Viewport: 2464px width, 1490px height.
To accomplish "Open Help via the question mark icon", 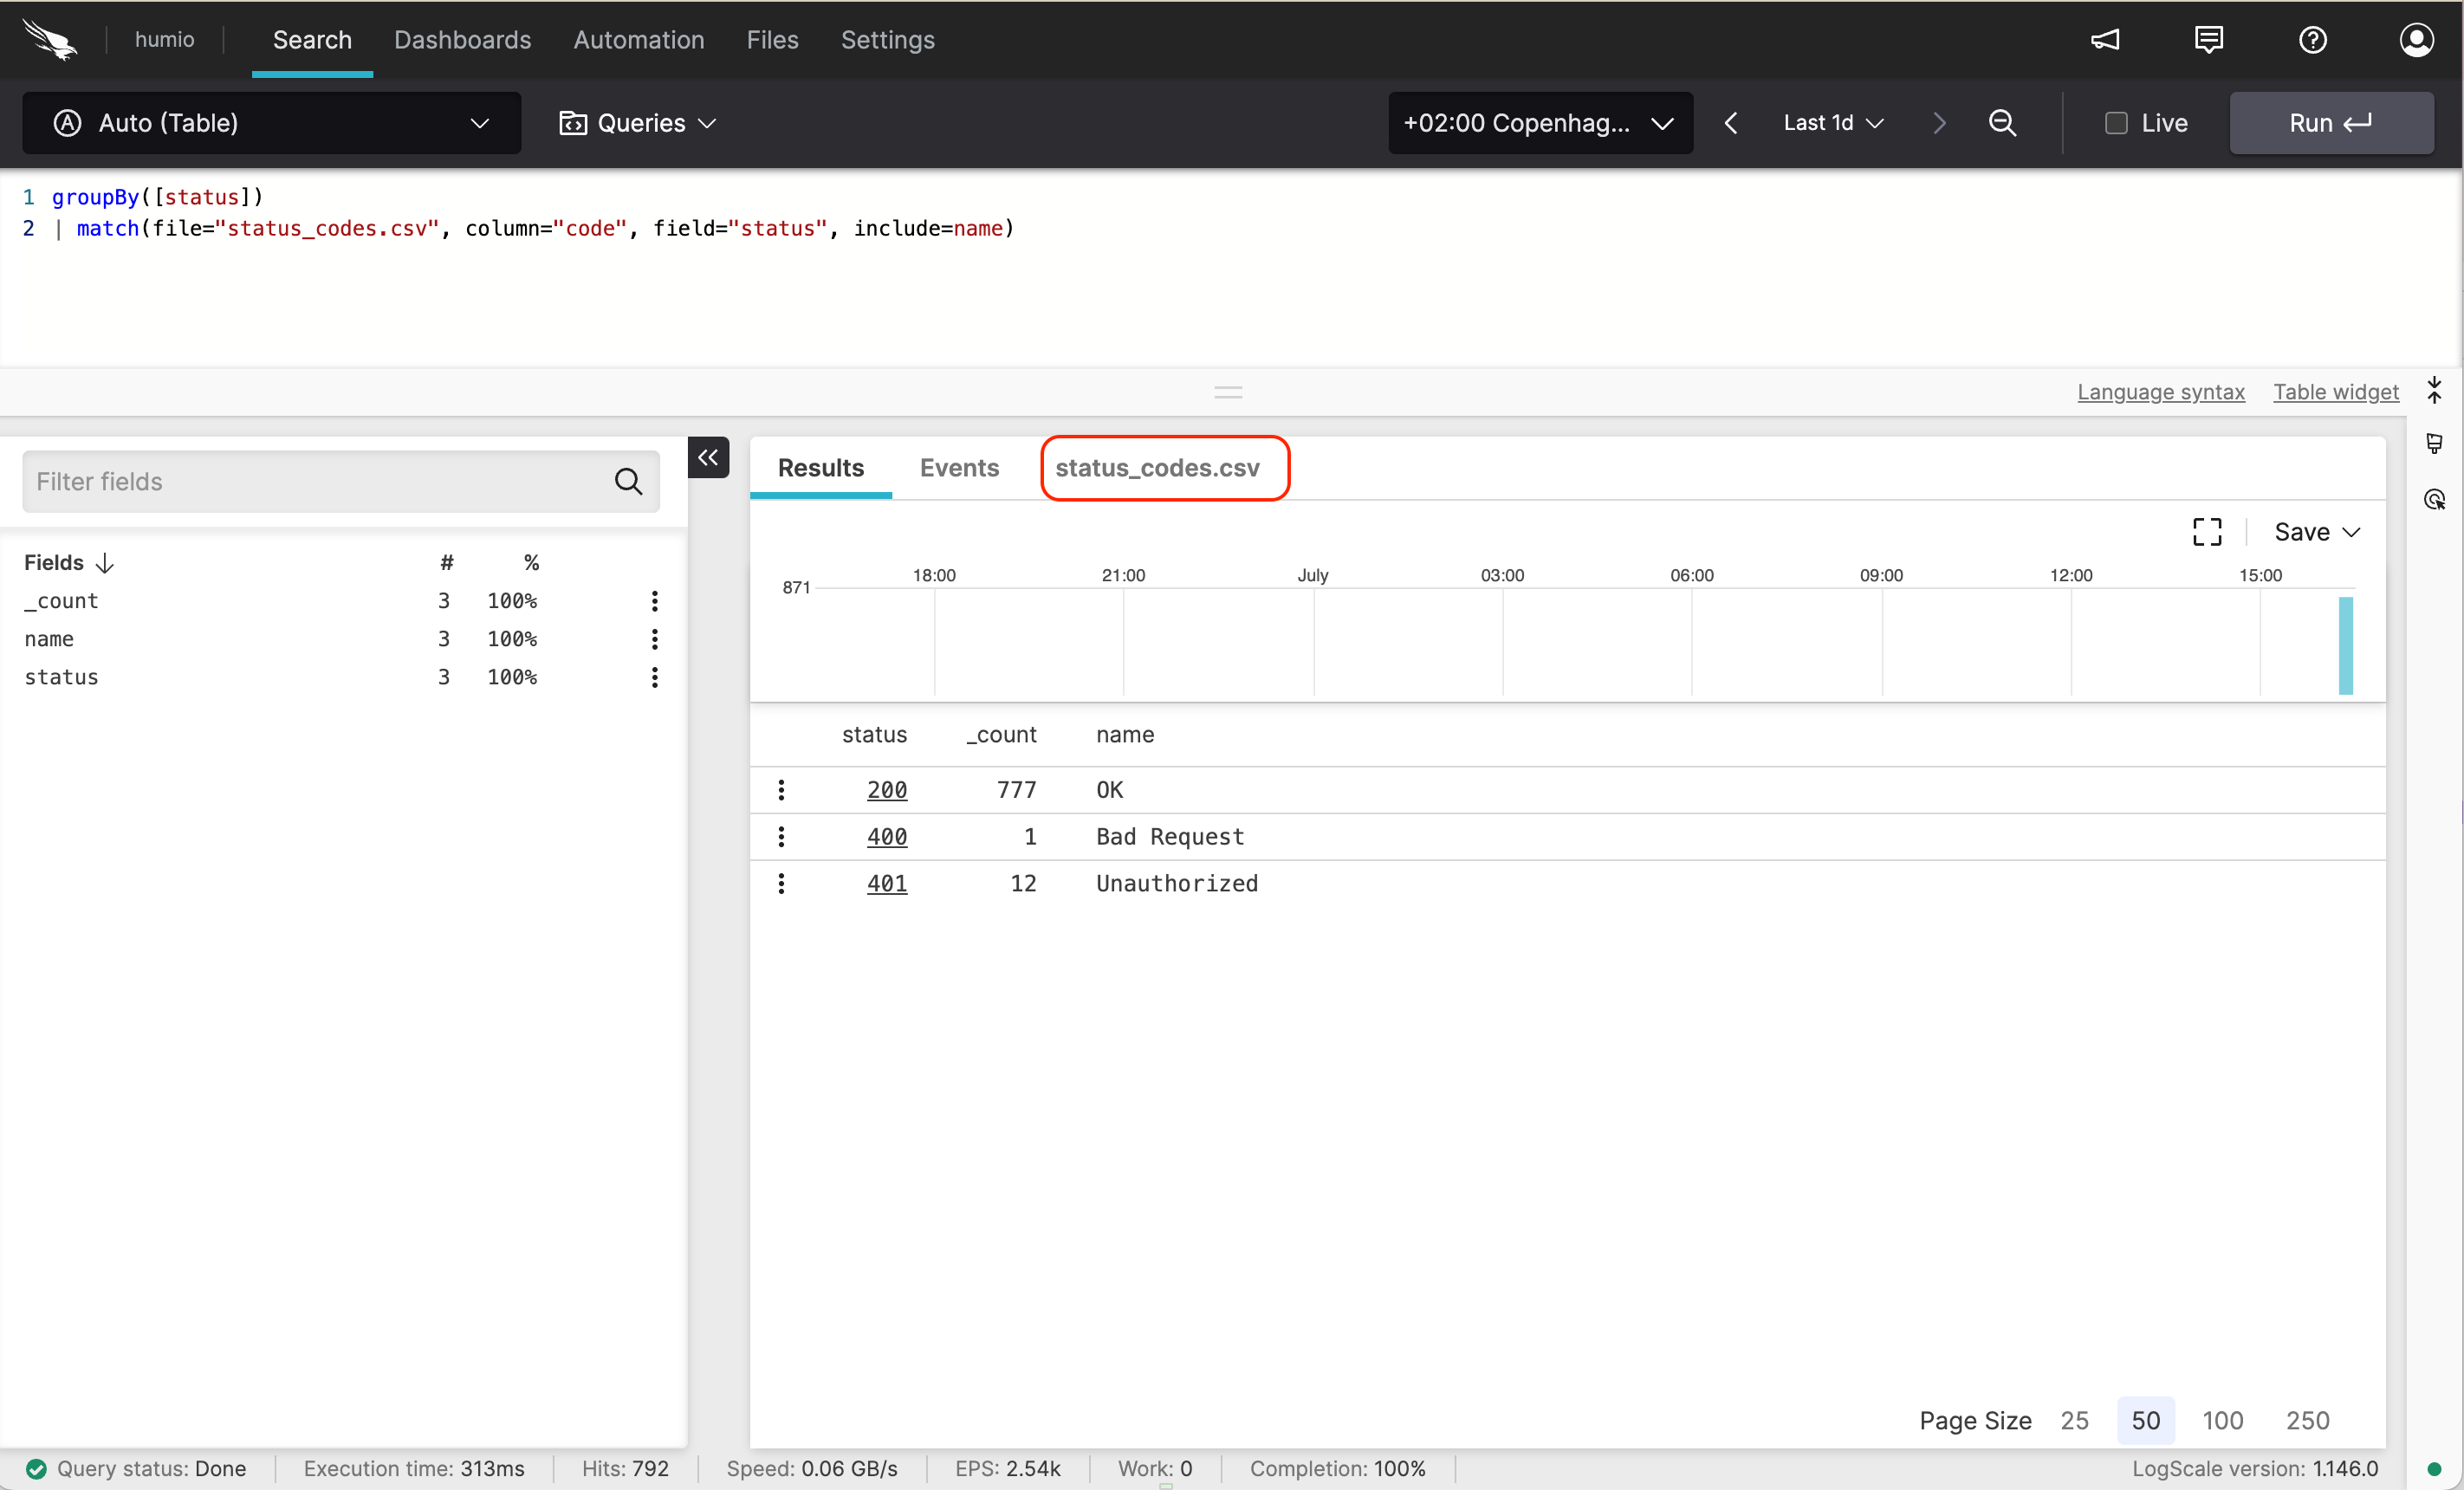I will click(2313, 40).
